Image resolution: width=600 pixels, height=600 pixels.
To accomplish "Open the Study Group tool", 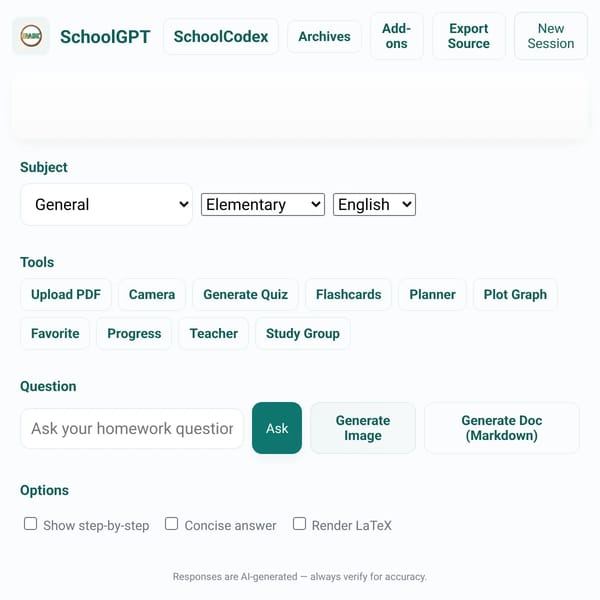I will [303, 333].
